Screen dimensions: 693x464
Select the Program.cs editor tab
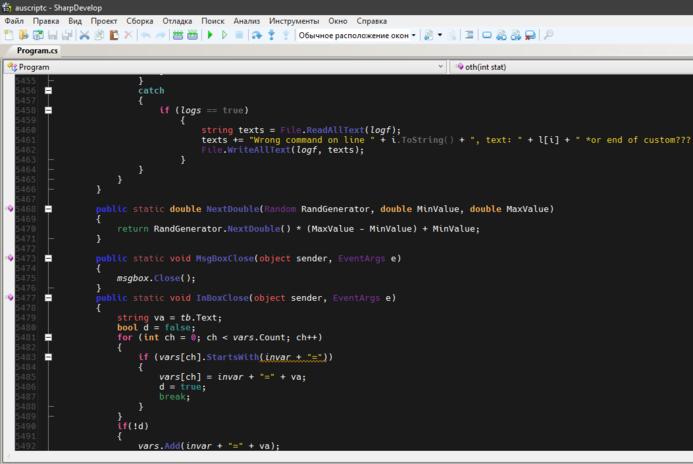point(37,51)
